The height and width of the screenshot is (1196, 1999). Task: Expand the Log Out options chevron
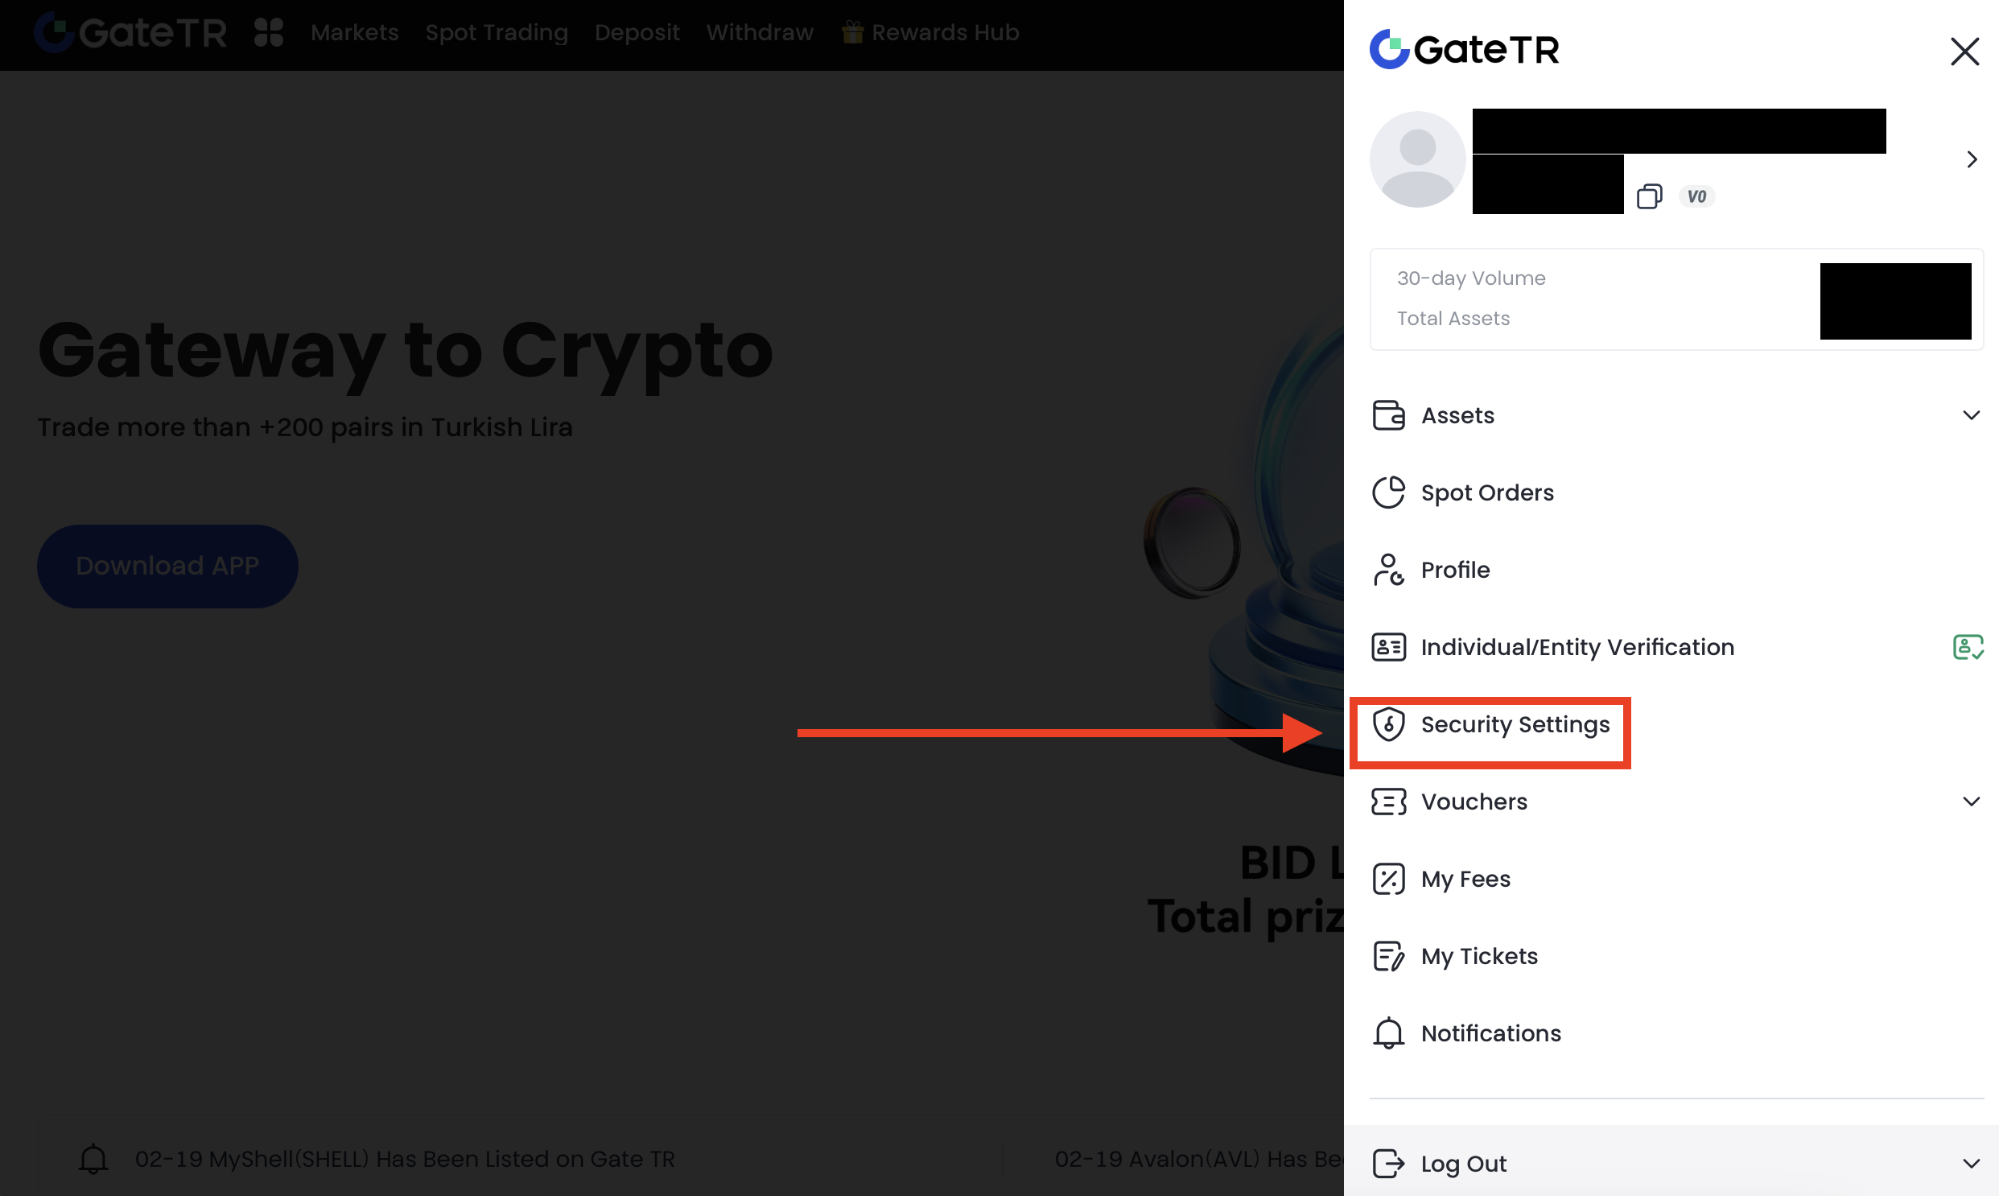(x=1970, y=1164)
